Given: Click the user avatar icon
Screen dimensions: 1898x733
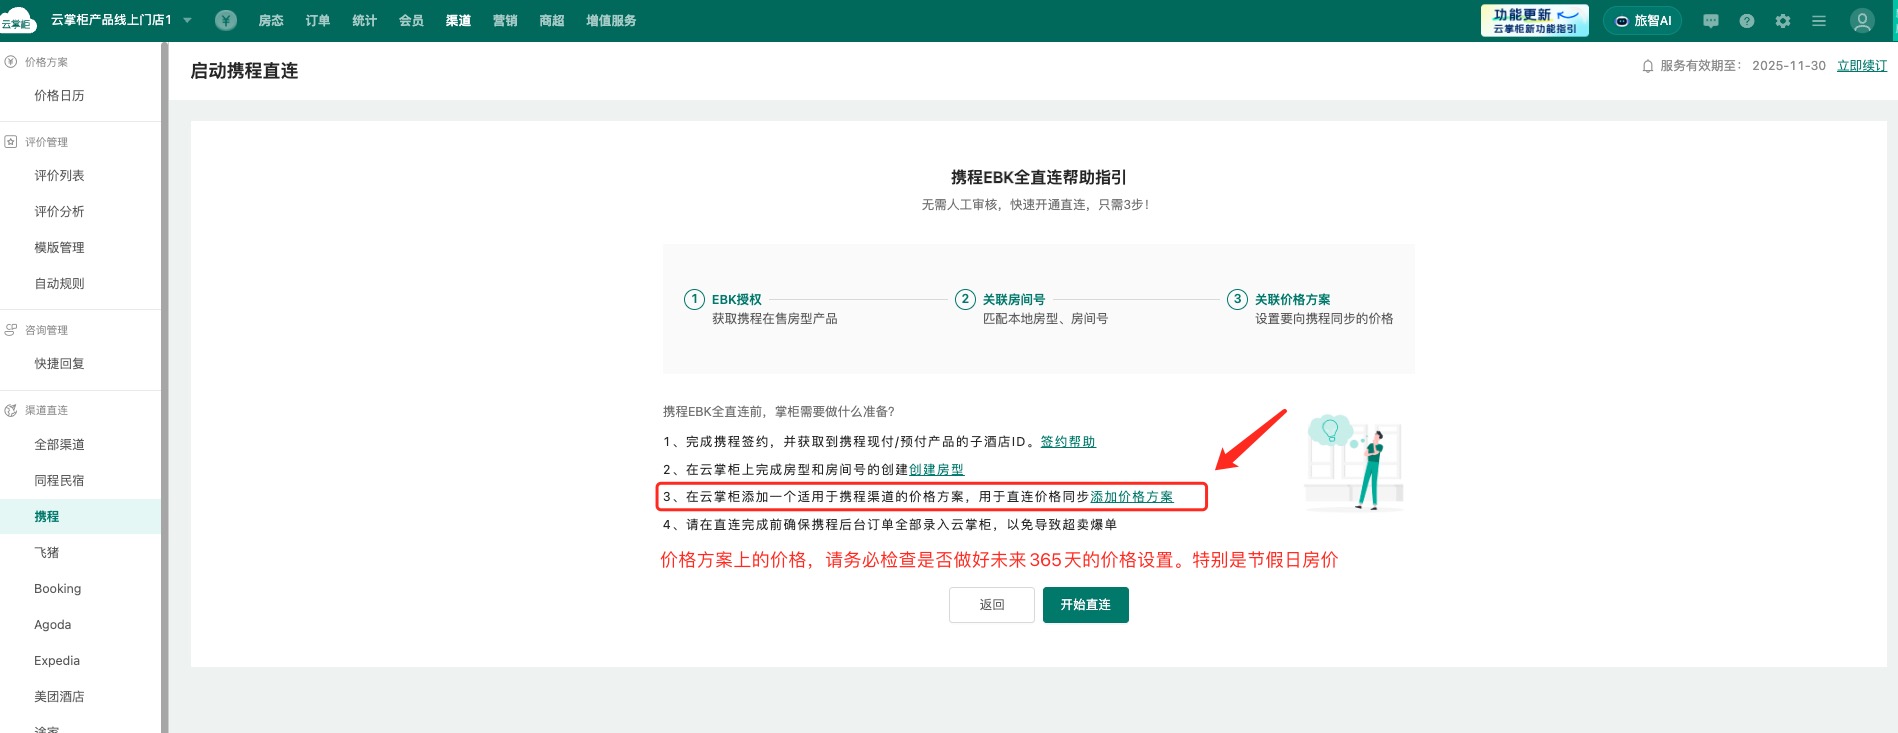Looking at the screenshot, I should [x=1862, y=20].
